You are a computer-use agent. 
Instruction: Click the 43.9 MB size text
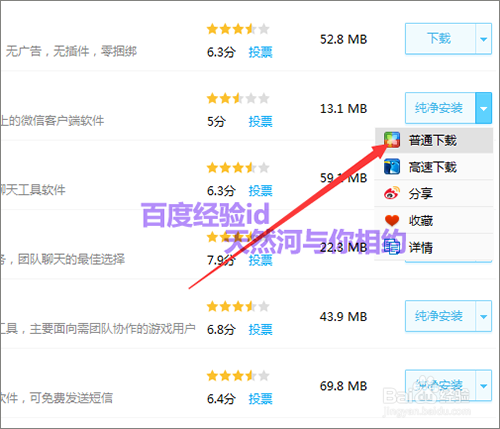point(343,317)
